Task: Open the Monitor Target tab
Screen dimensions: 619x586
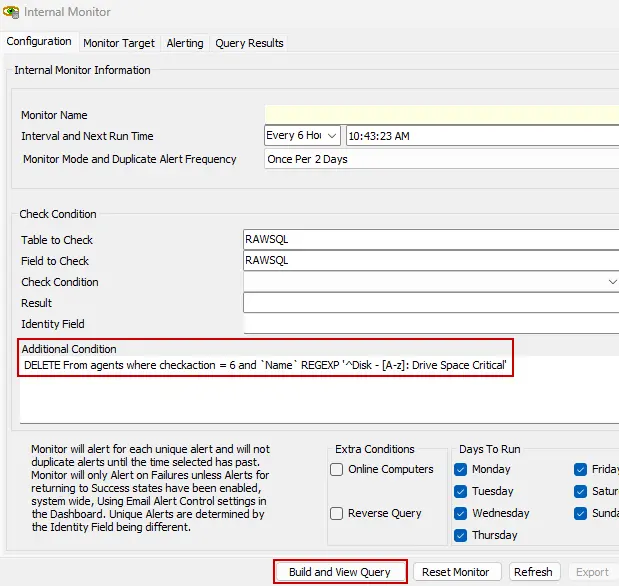Action: click(x=119, y=43)
